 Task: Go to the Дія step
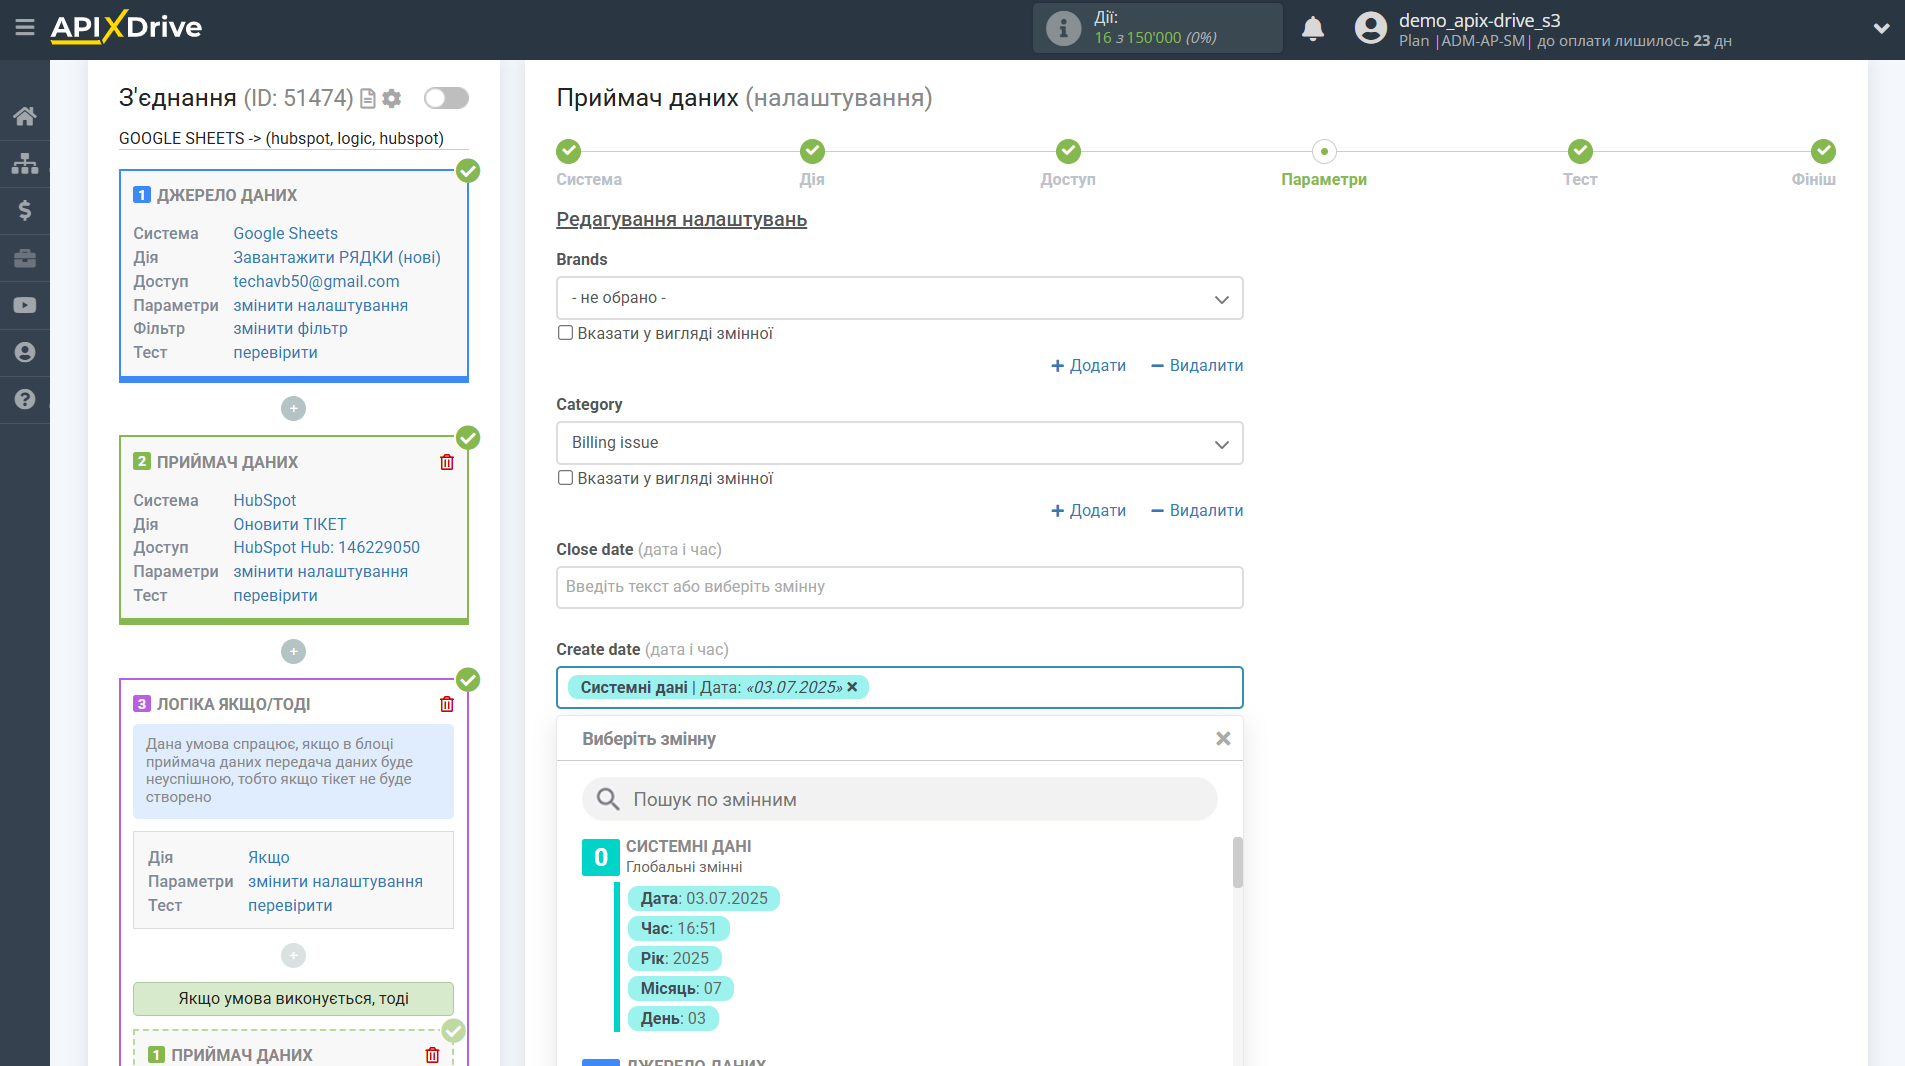point(812,151)
